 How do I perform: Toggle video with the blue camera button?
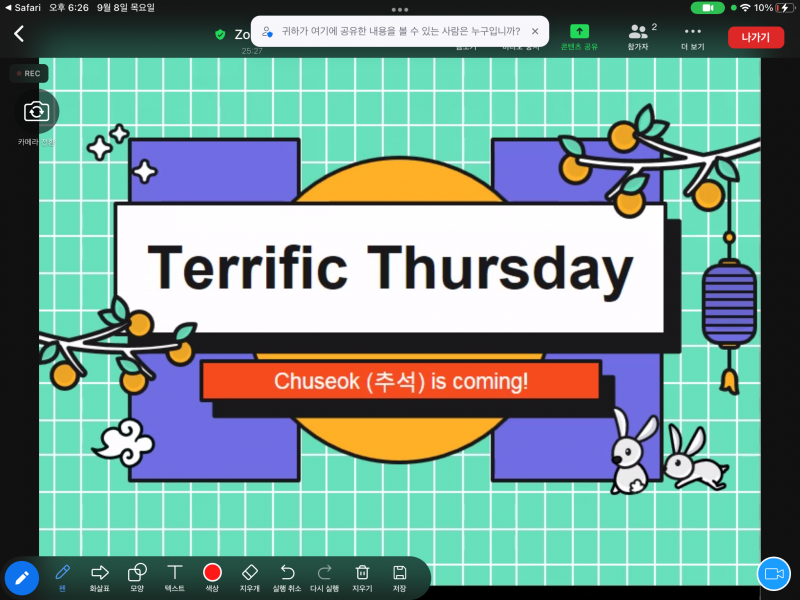click(x=773, y=573)
